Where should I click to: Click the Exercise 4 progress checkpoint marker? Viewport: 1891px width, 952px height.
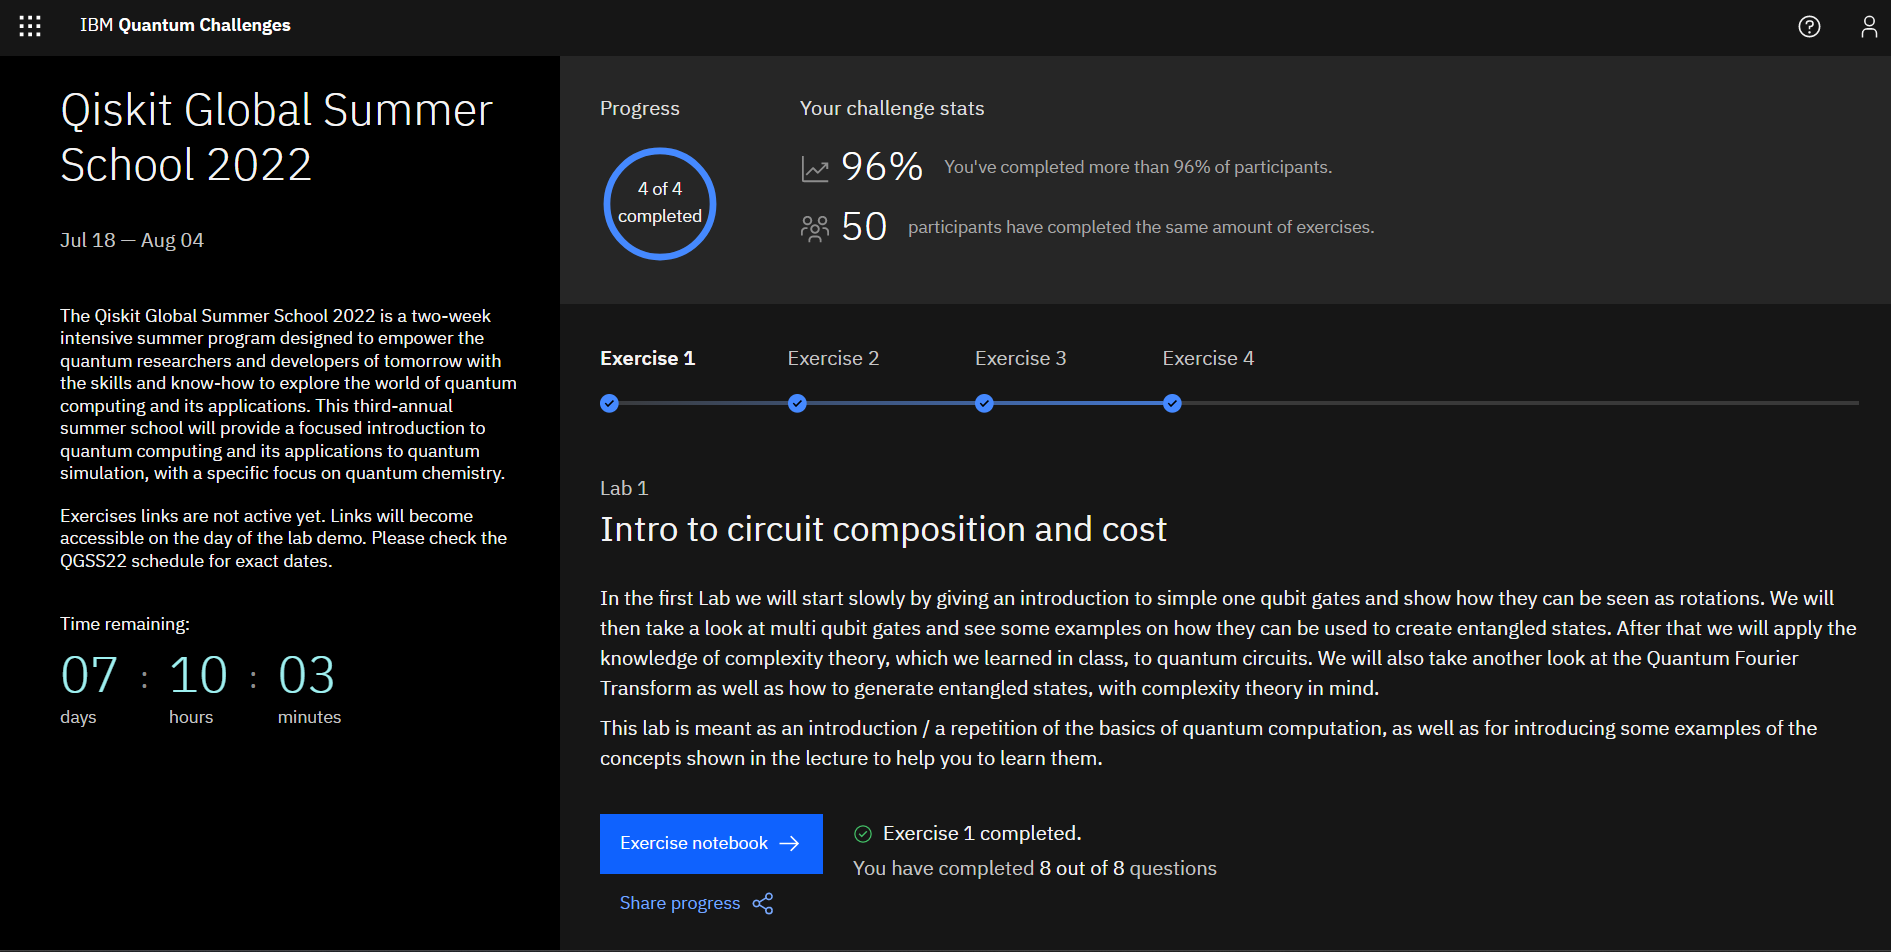(x=1172, y=403)
